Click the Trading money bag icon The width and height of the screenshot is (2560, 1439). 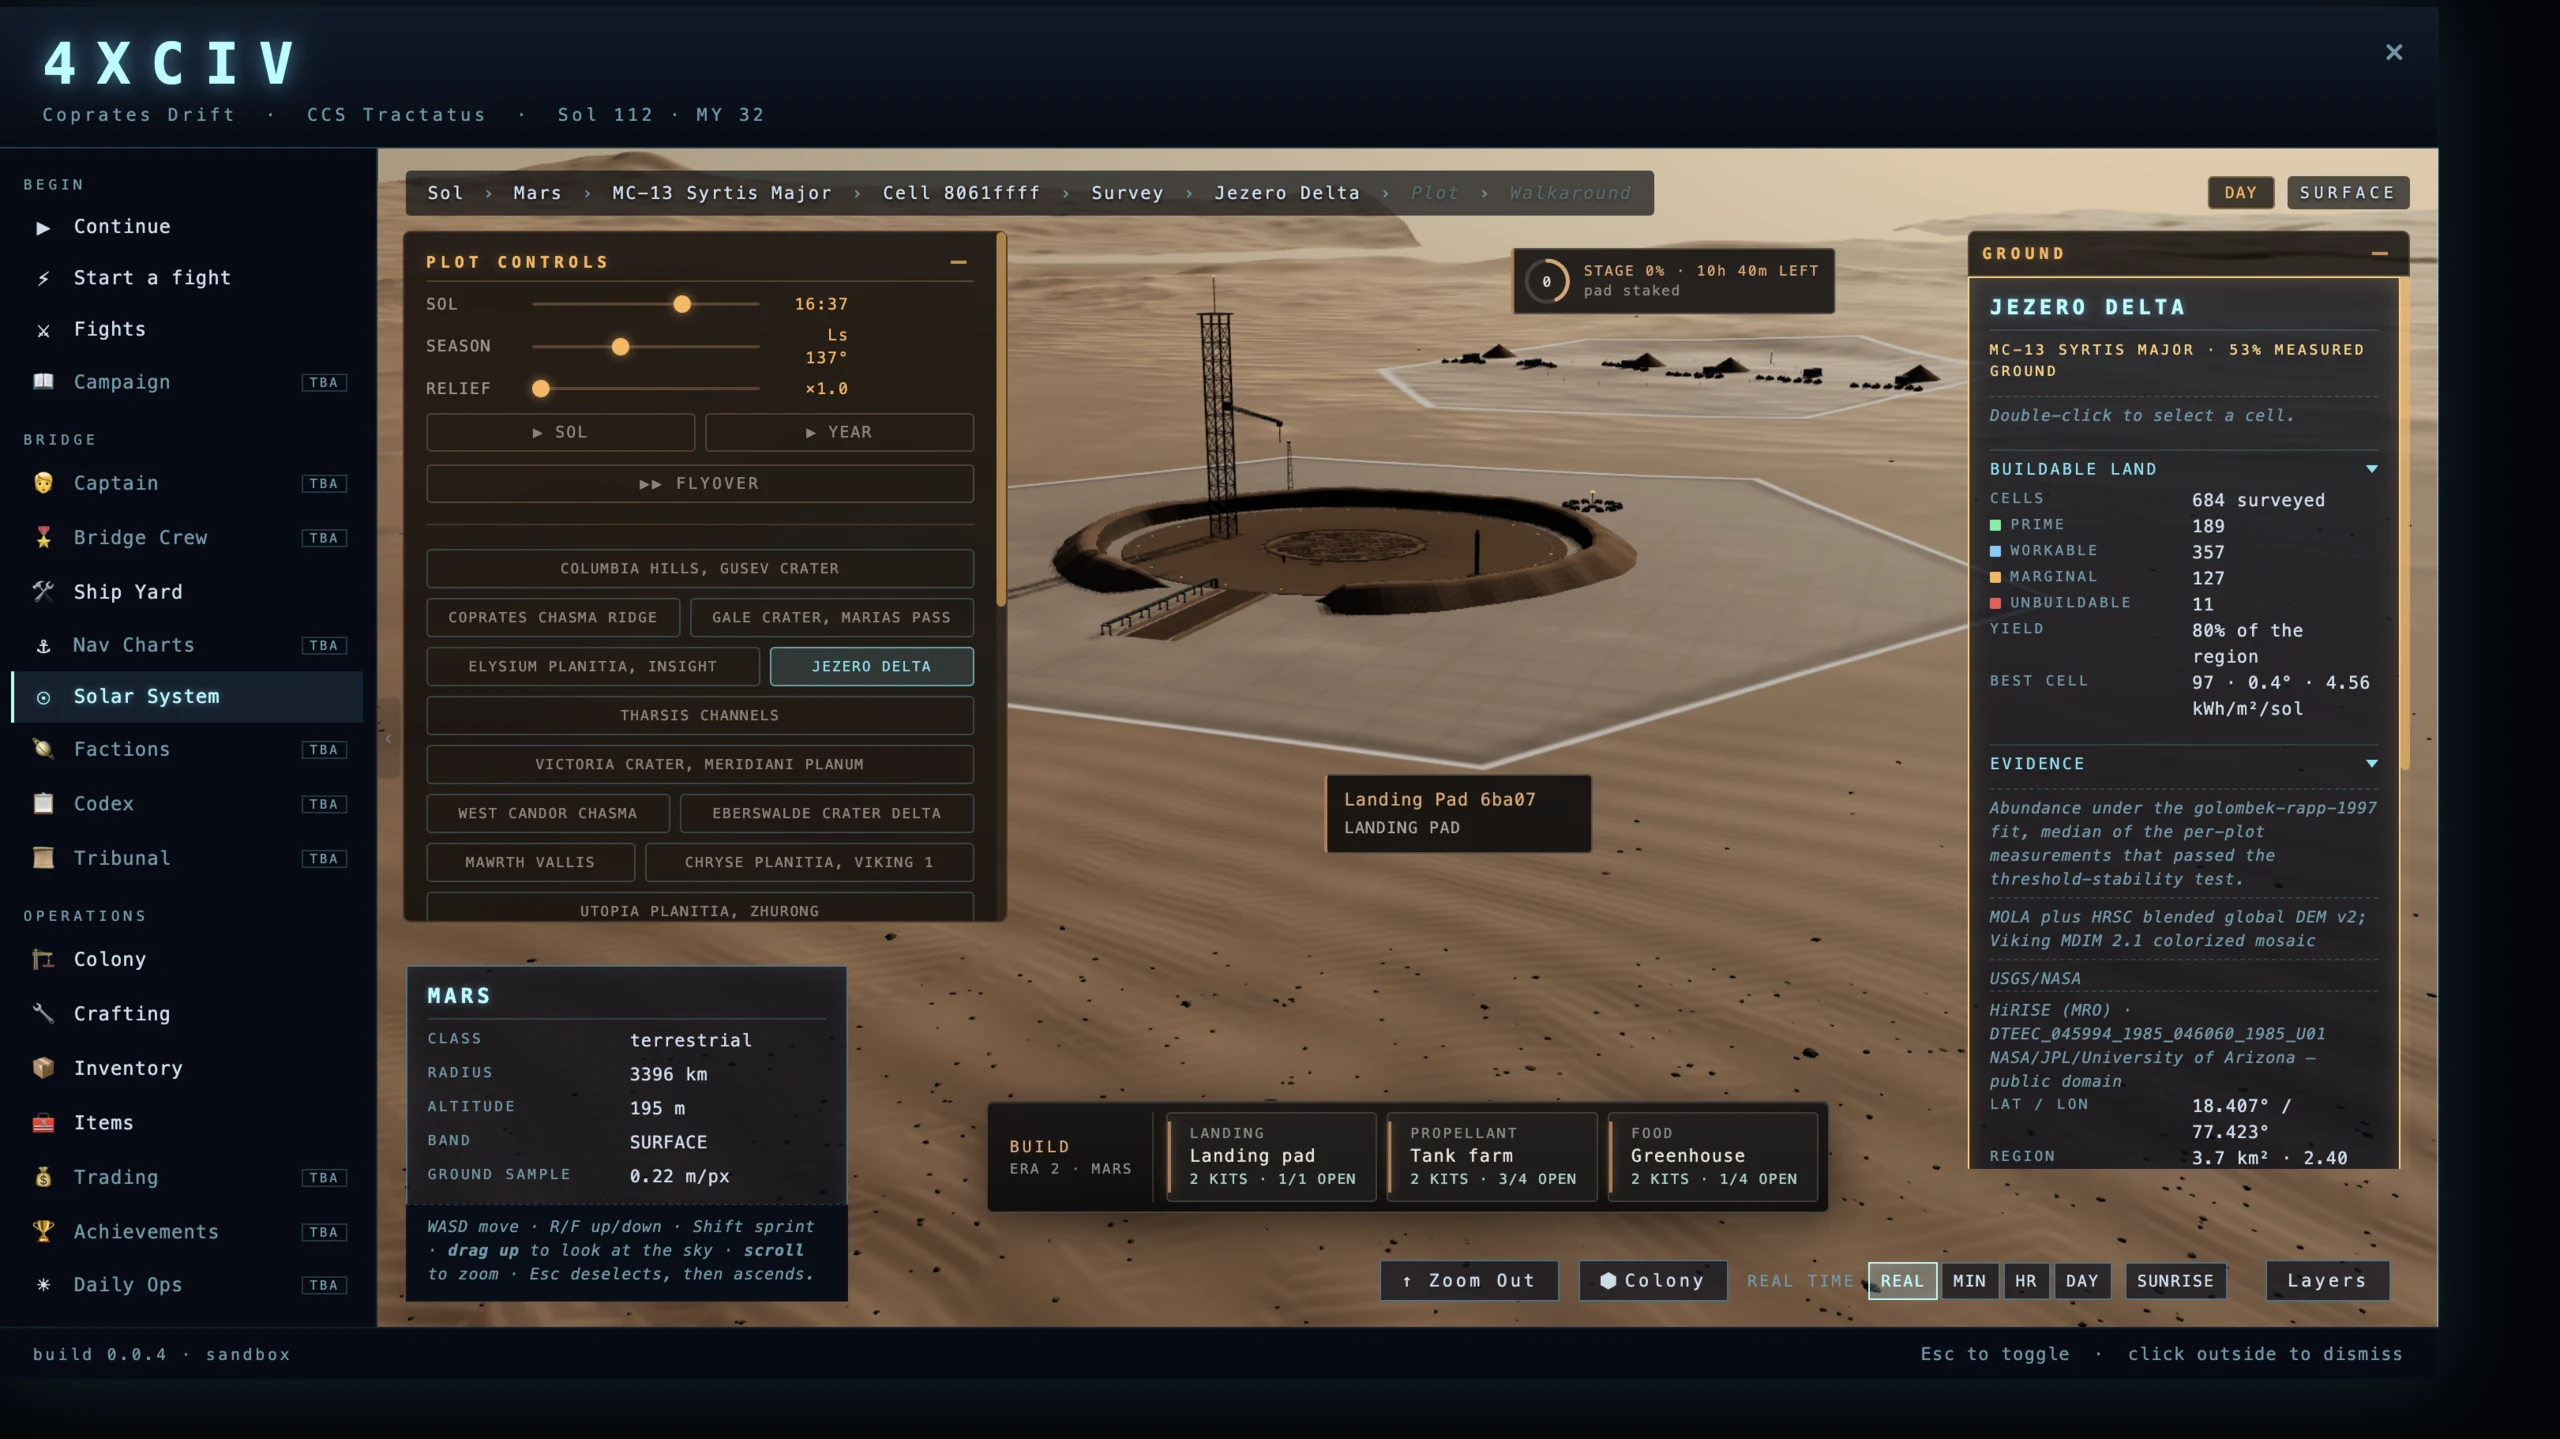[x=43, y=1177]
